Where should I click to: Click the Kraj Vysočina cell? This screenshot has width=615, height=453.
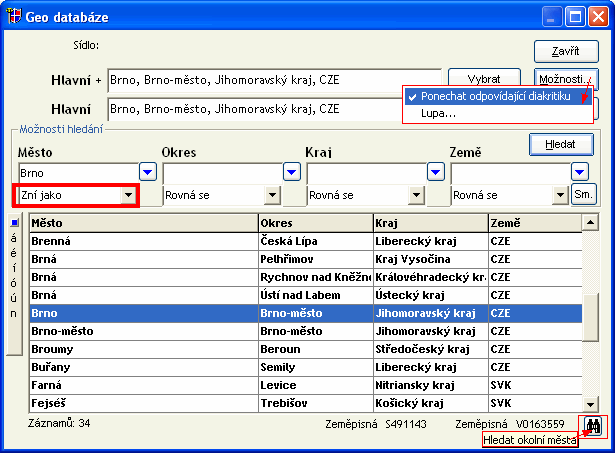pyautogui.click(x=431, y=259)
